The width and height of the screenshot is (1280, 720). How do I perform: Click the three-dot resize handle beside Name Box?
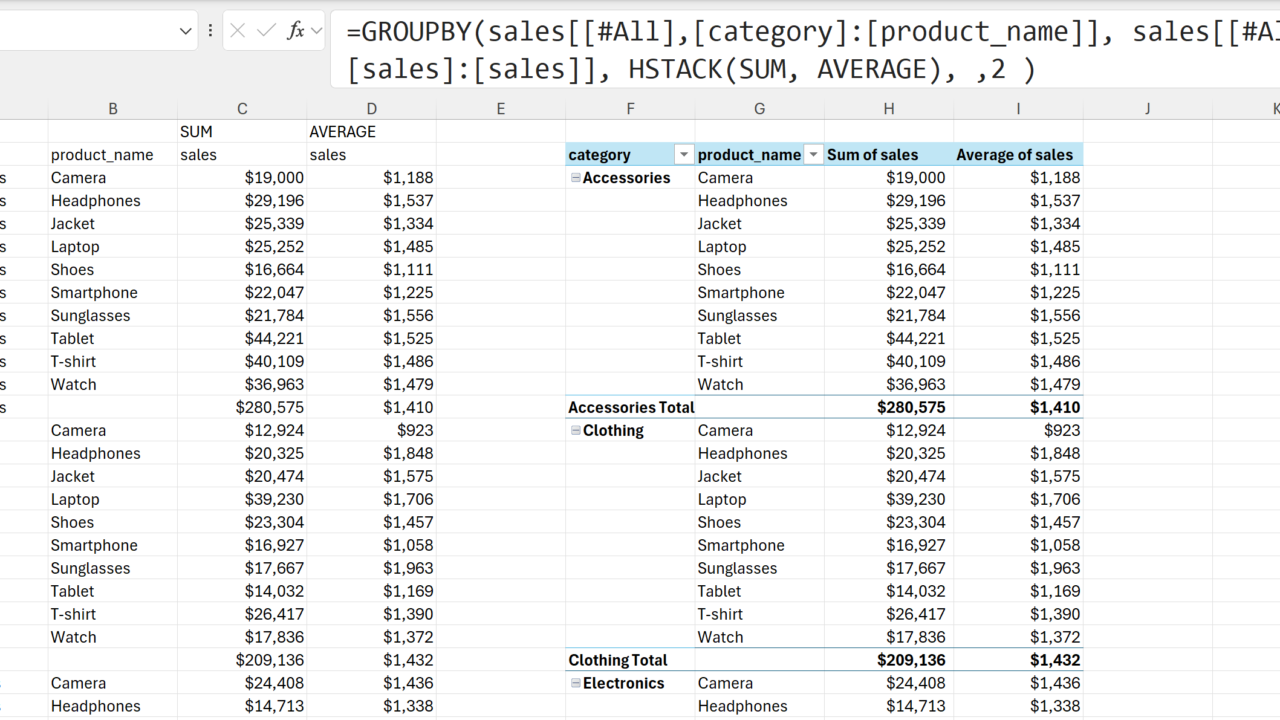pyautogui.click(x=210, y=31)
